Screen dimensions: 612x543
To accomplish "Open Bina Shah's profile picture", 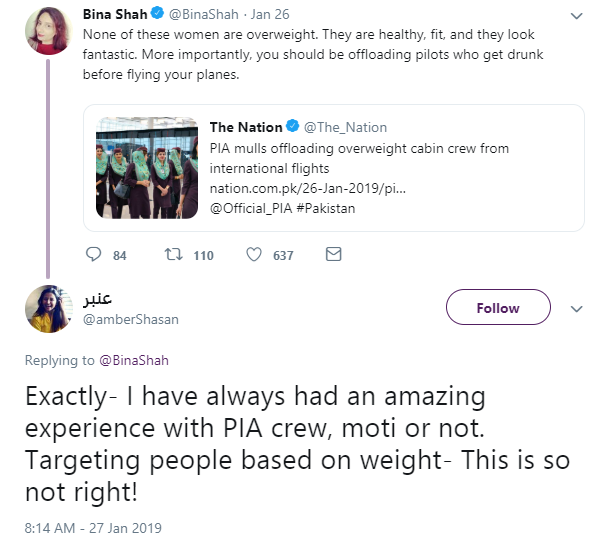I will tap(48, 31).
